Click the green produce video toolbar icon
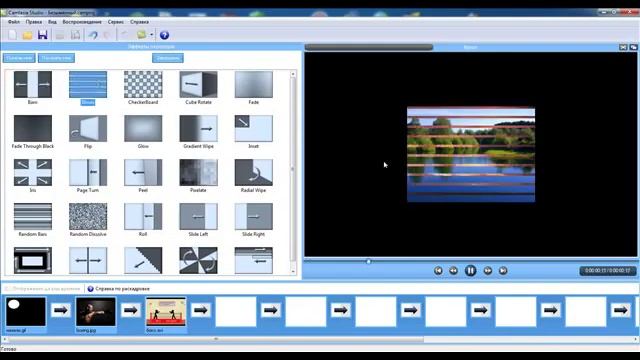Screen dimensions: 640x360 tap(142, 35)
